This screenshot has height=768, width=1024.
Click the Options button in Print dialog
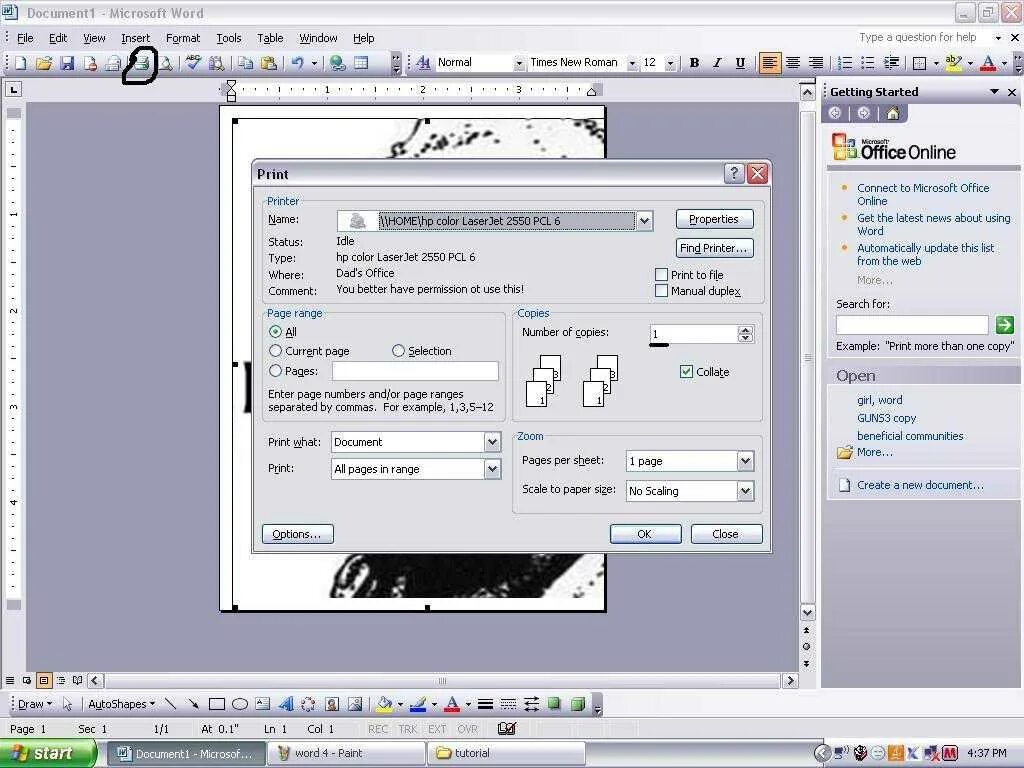[297, 534]
